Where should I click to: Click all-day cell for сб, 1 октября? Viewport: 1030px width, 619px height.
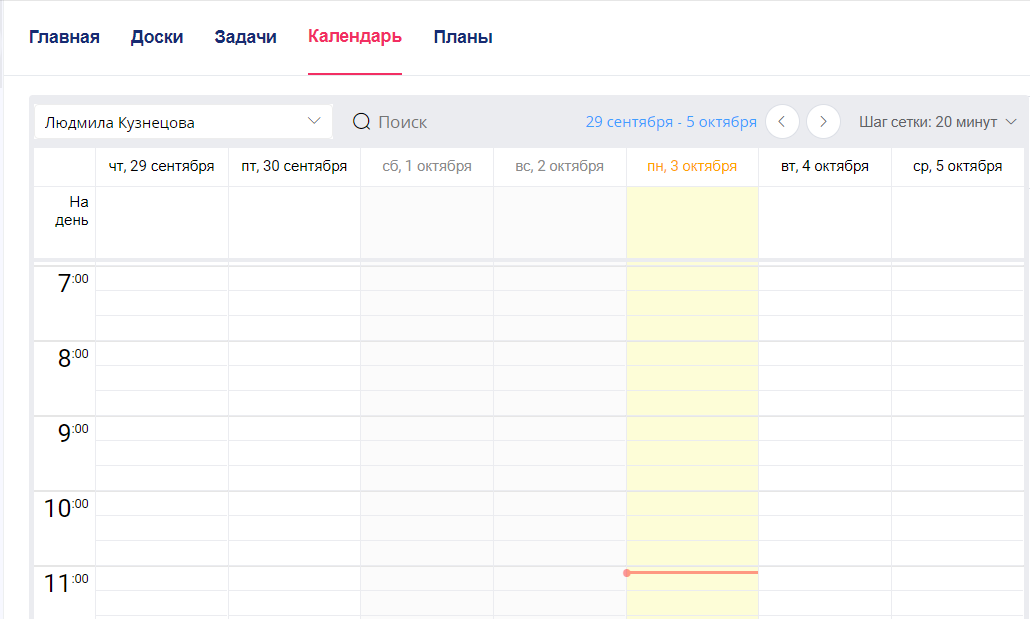[427, 223]
